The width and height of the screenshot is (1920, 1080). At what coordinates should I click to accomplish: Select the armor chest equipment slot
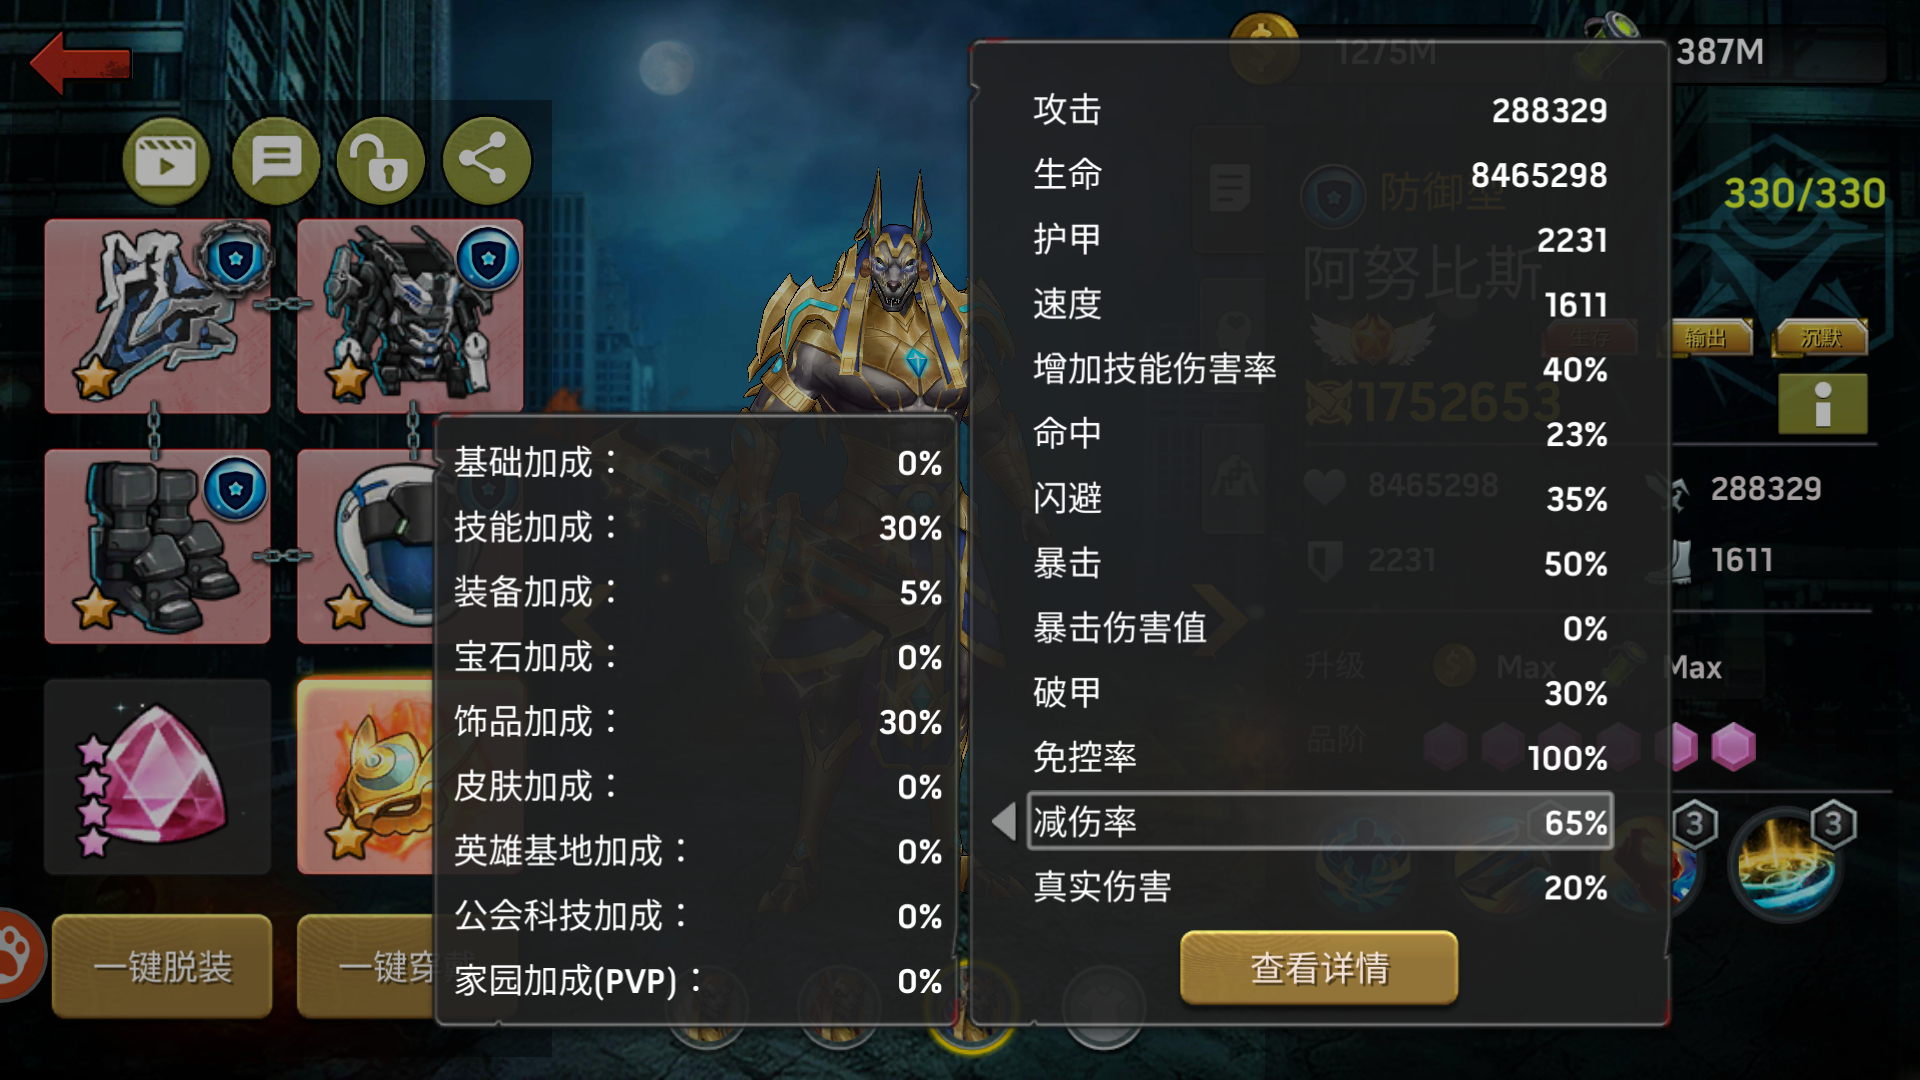410,316
